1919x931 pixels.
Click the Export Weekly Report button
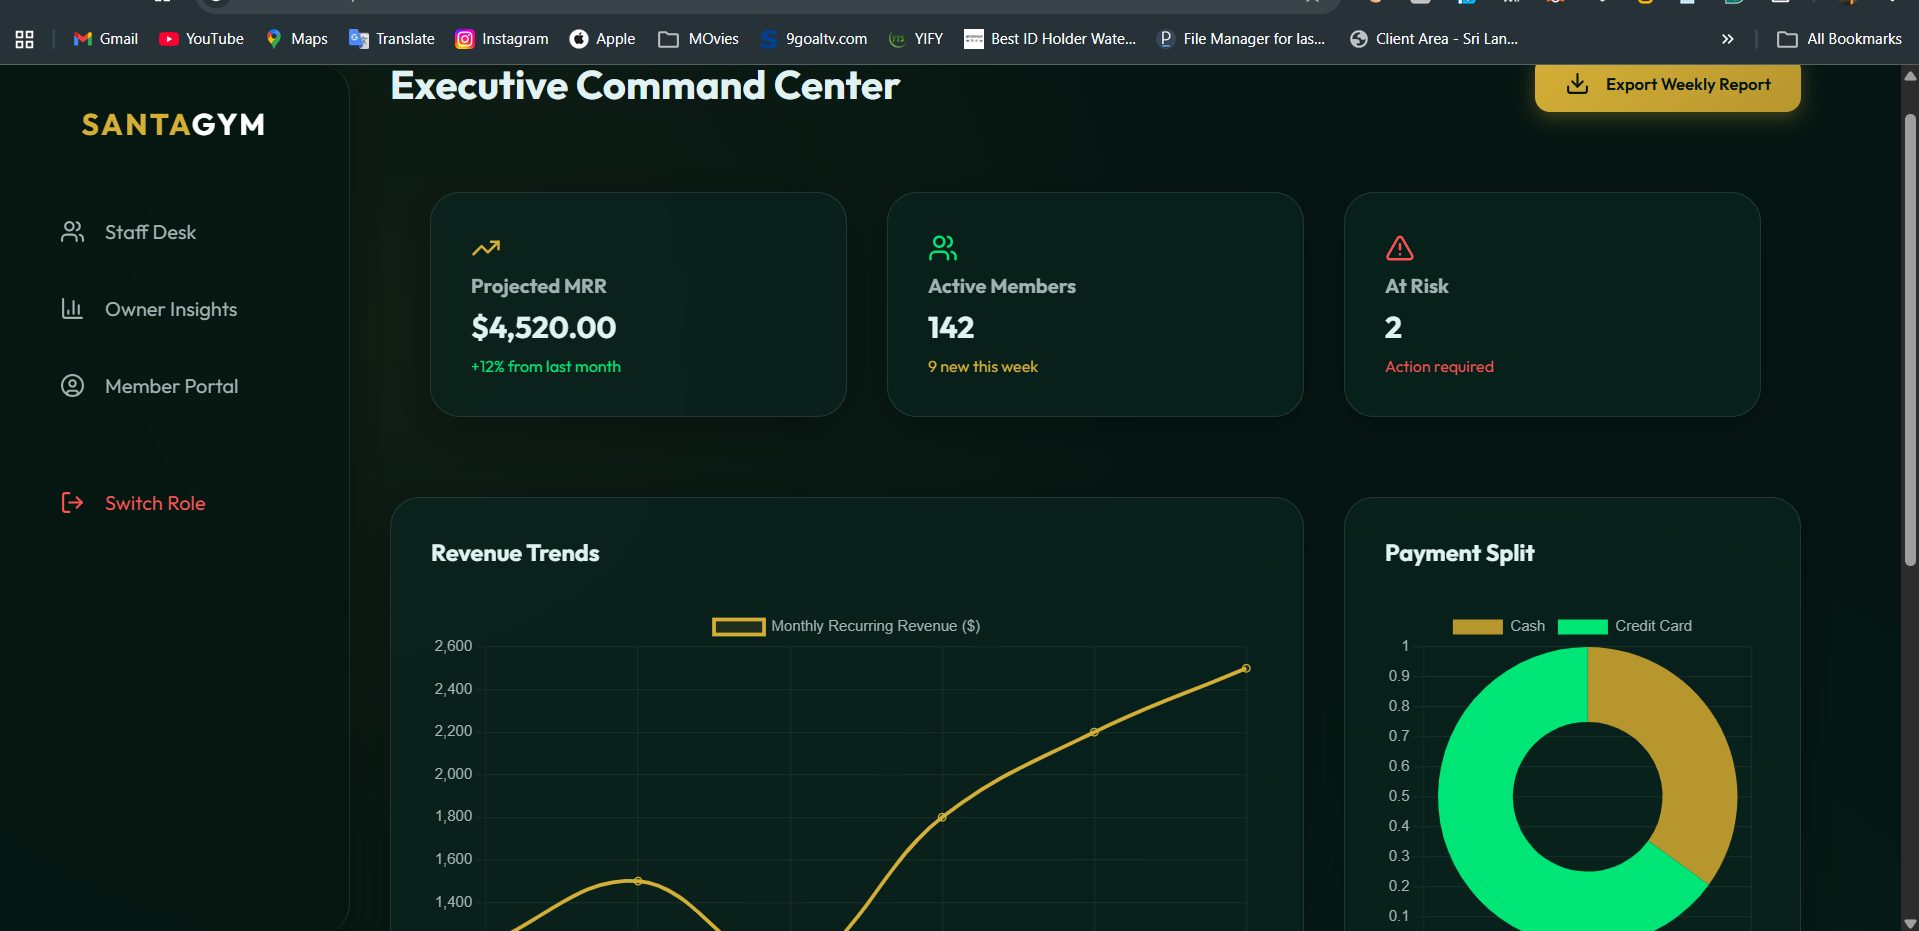[x=1668, y=85]
